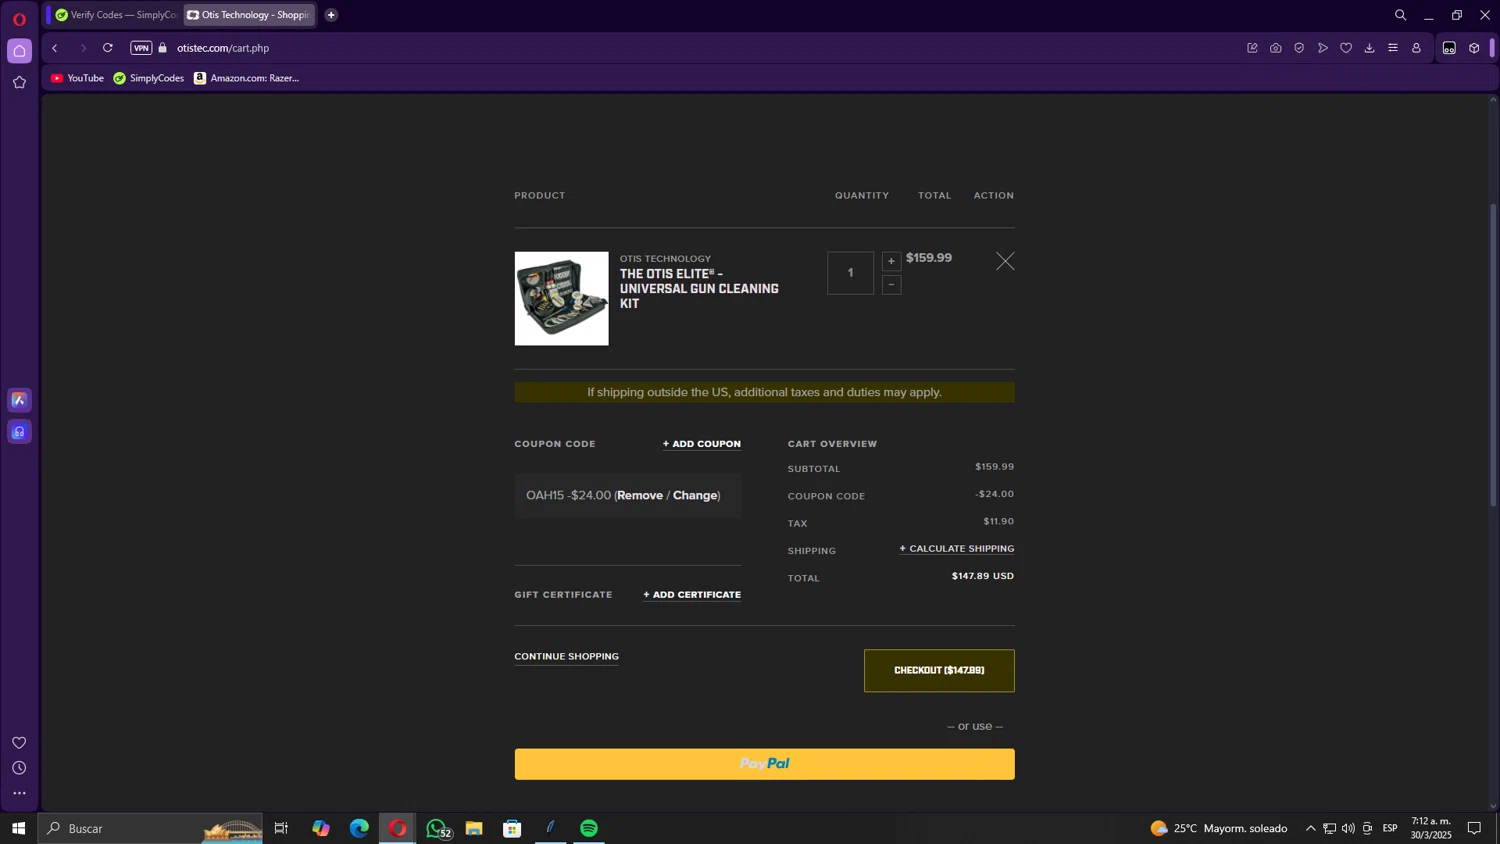This screenshot has width=1500, height=844.
Task: Open Task View on the taskbar
Action: (x=281, y=828)
